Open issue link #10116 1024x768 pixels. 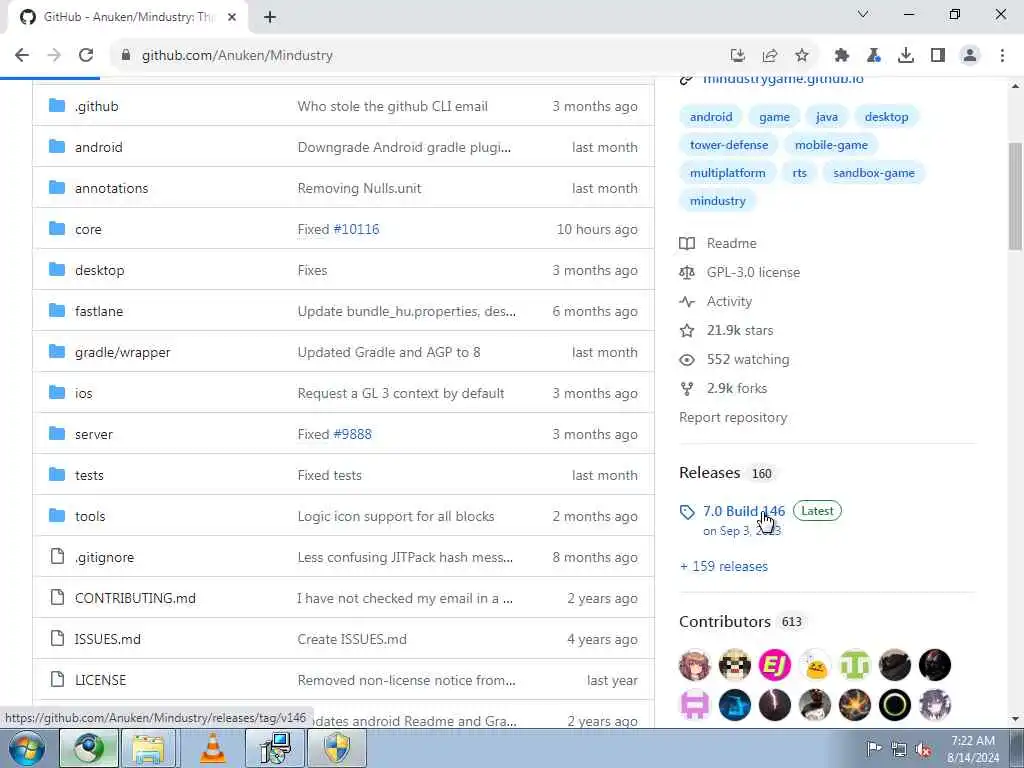[x=356, y=229]
